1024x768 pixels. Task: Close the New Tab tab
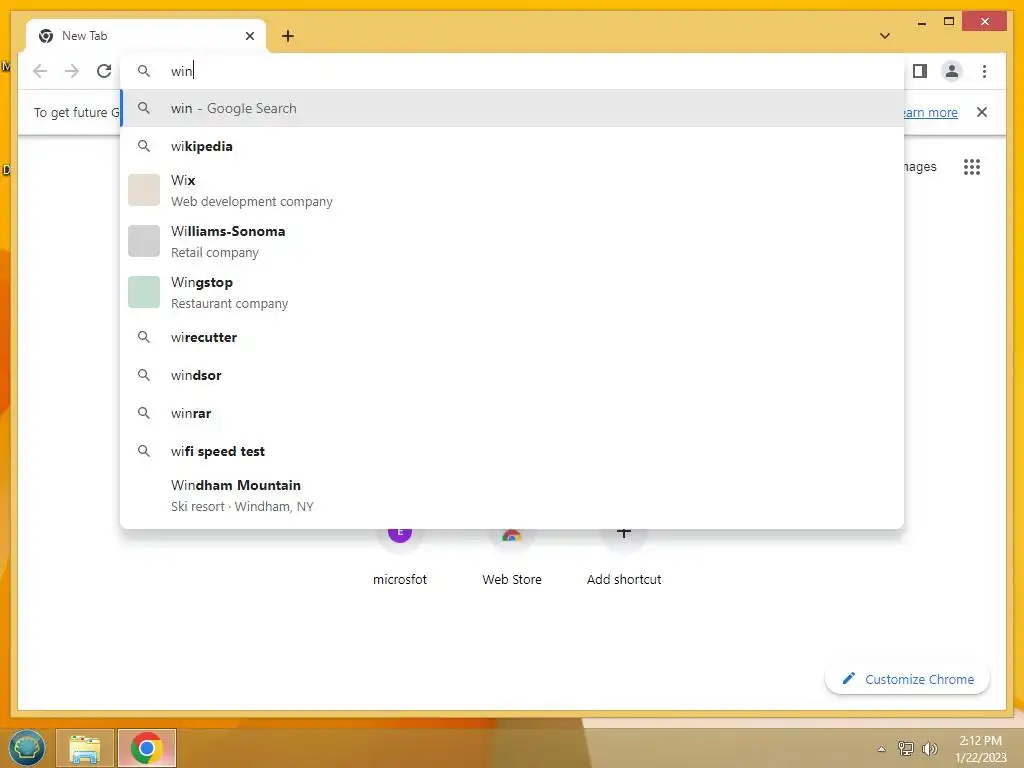pyautogui.click(x=249, y=36)
